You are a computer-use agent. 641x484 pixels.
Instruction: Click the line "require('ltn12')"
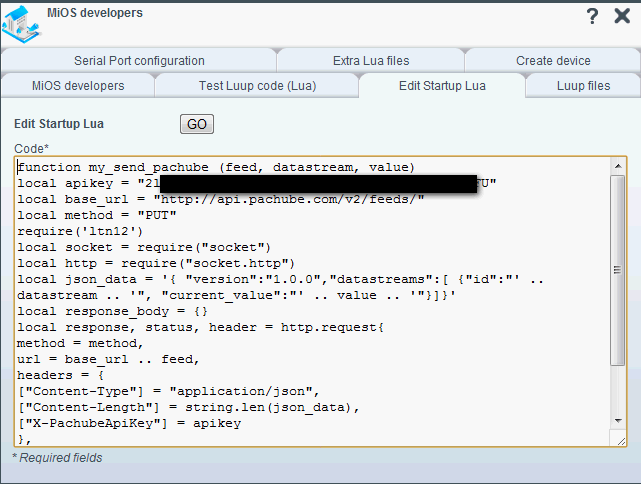(x=80, y=231)
